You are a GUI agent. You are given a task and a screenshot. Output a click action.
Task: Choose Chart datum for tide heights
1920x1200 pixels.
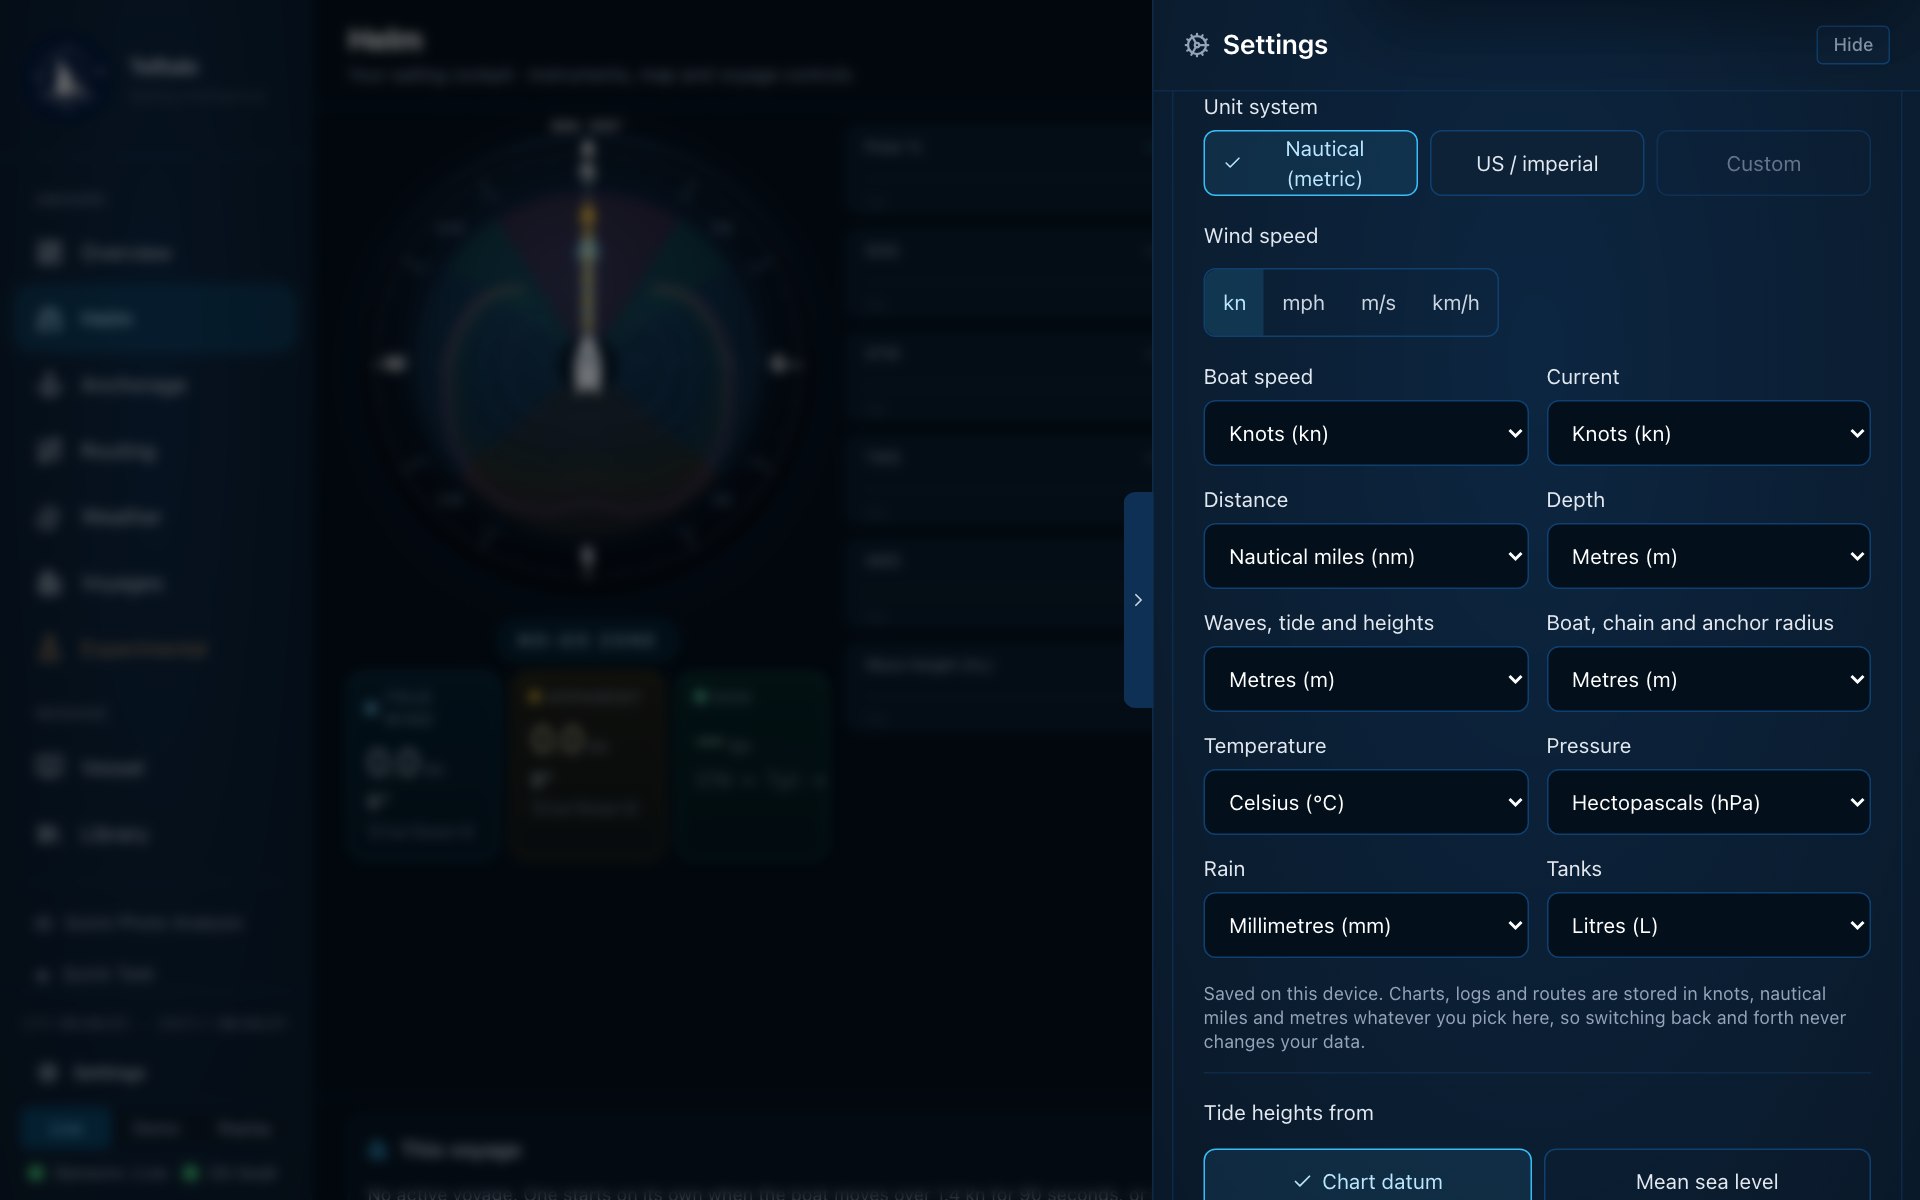[1367, 1176]
